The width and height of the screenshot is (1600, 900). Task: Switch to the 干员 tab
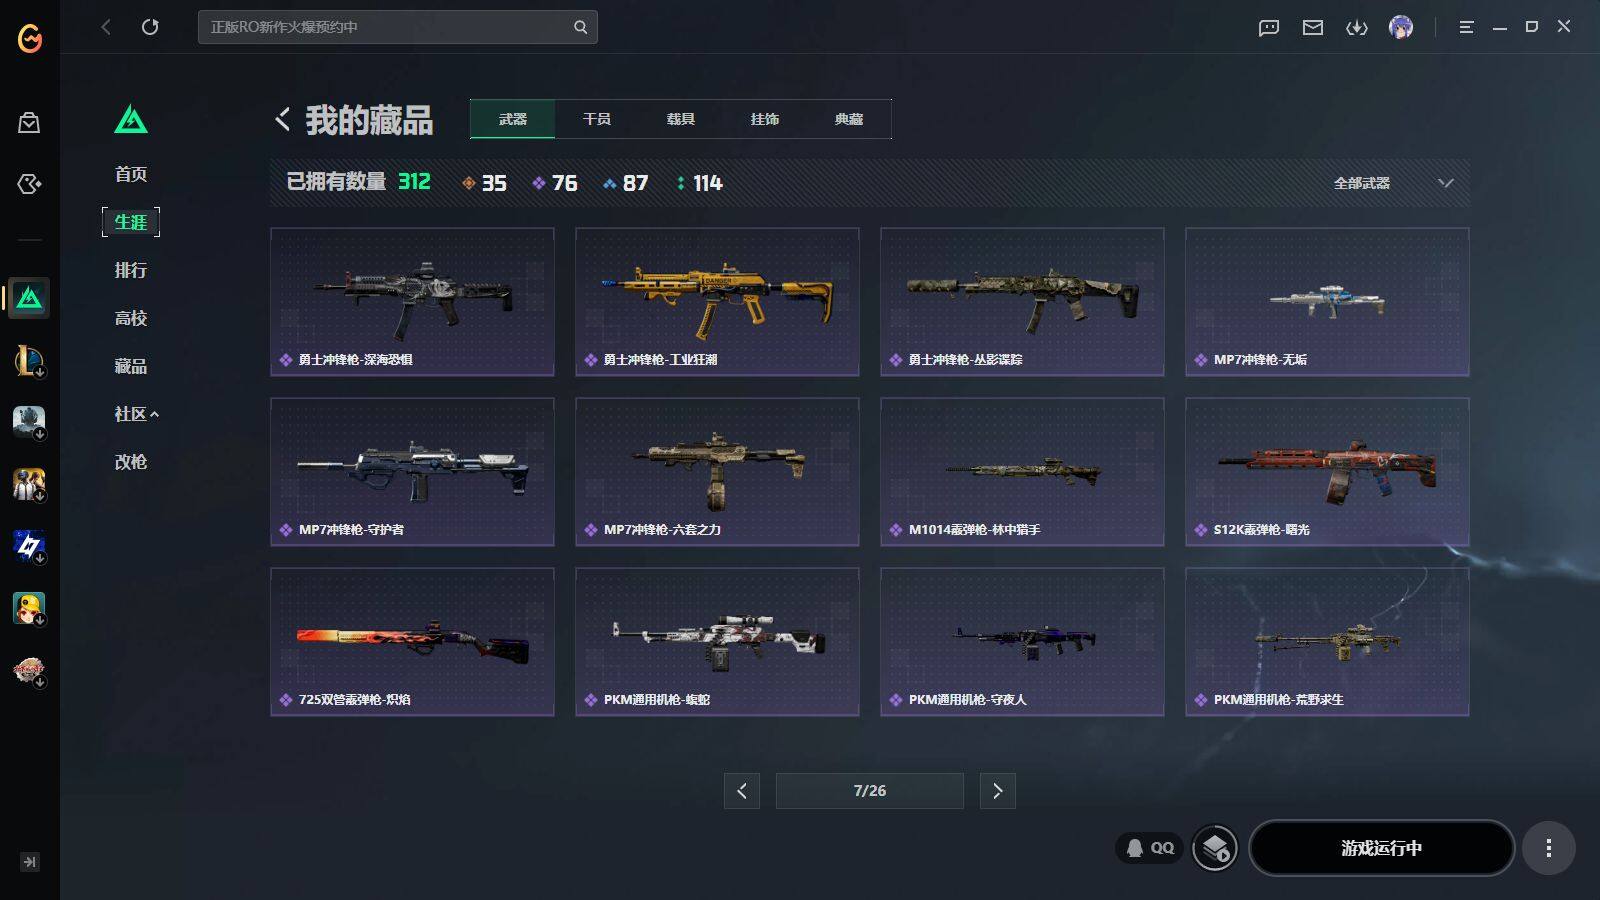[x=597, y=119]
